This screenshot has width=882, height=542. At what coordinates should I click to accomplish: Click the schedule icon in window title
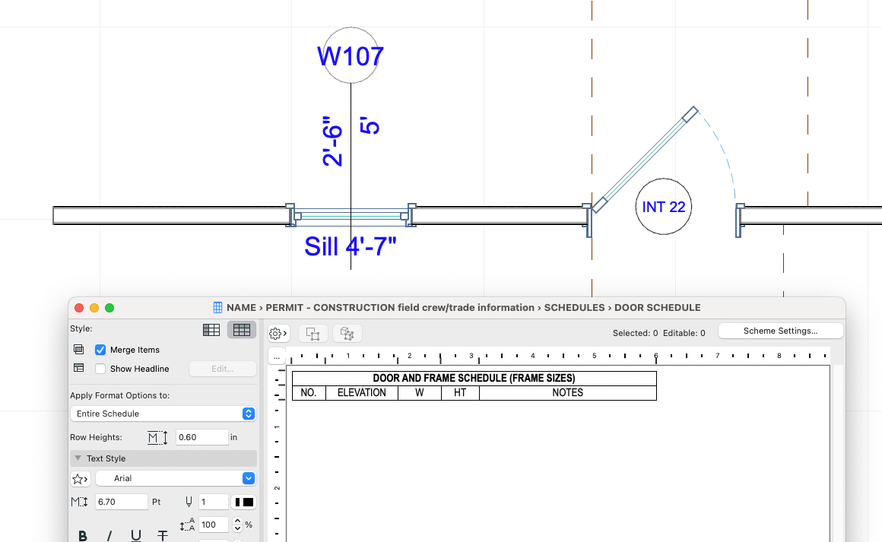click(x=218, y=308)
